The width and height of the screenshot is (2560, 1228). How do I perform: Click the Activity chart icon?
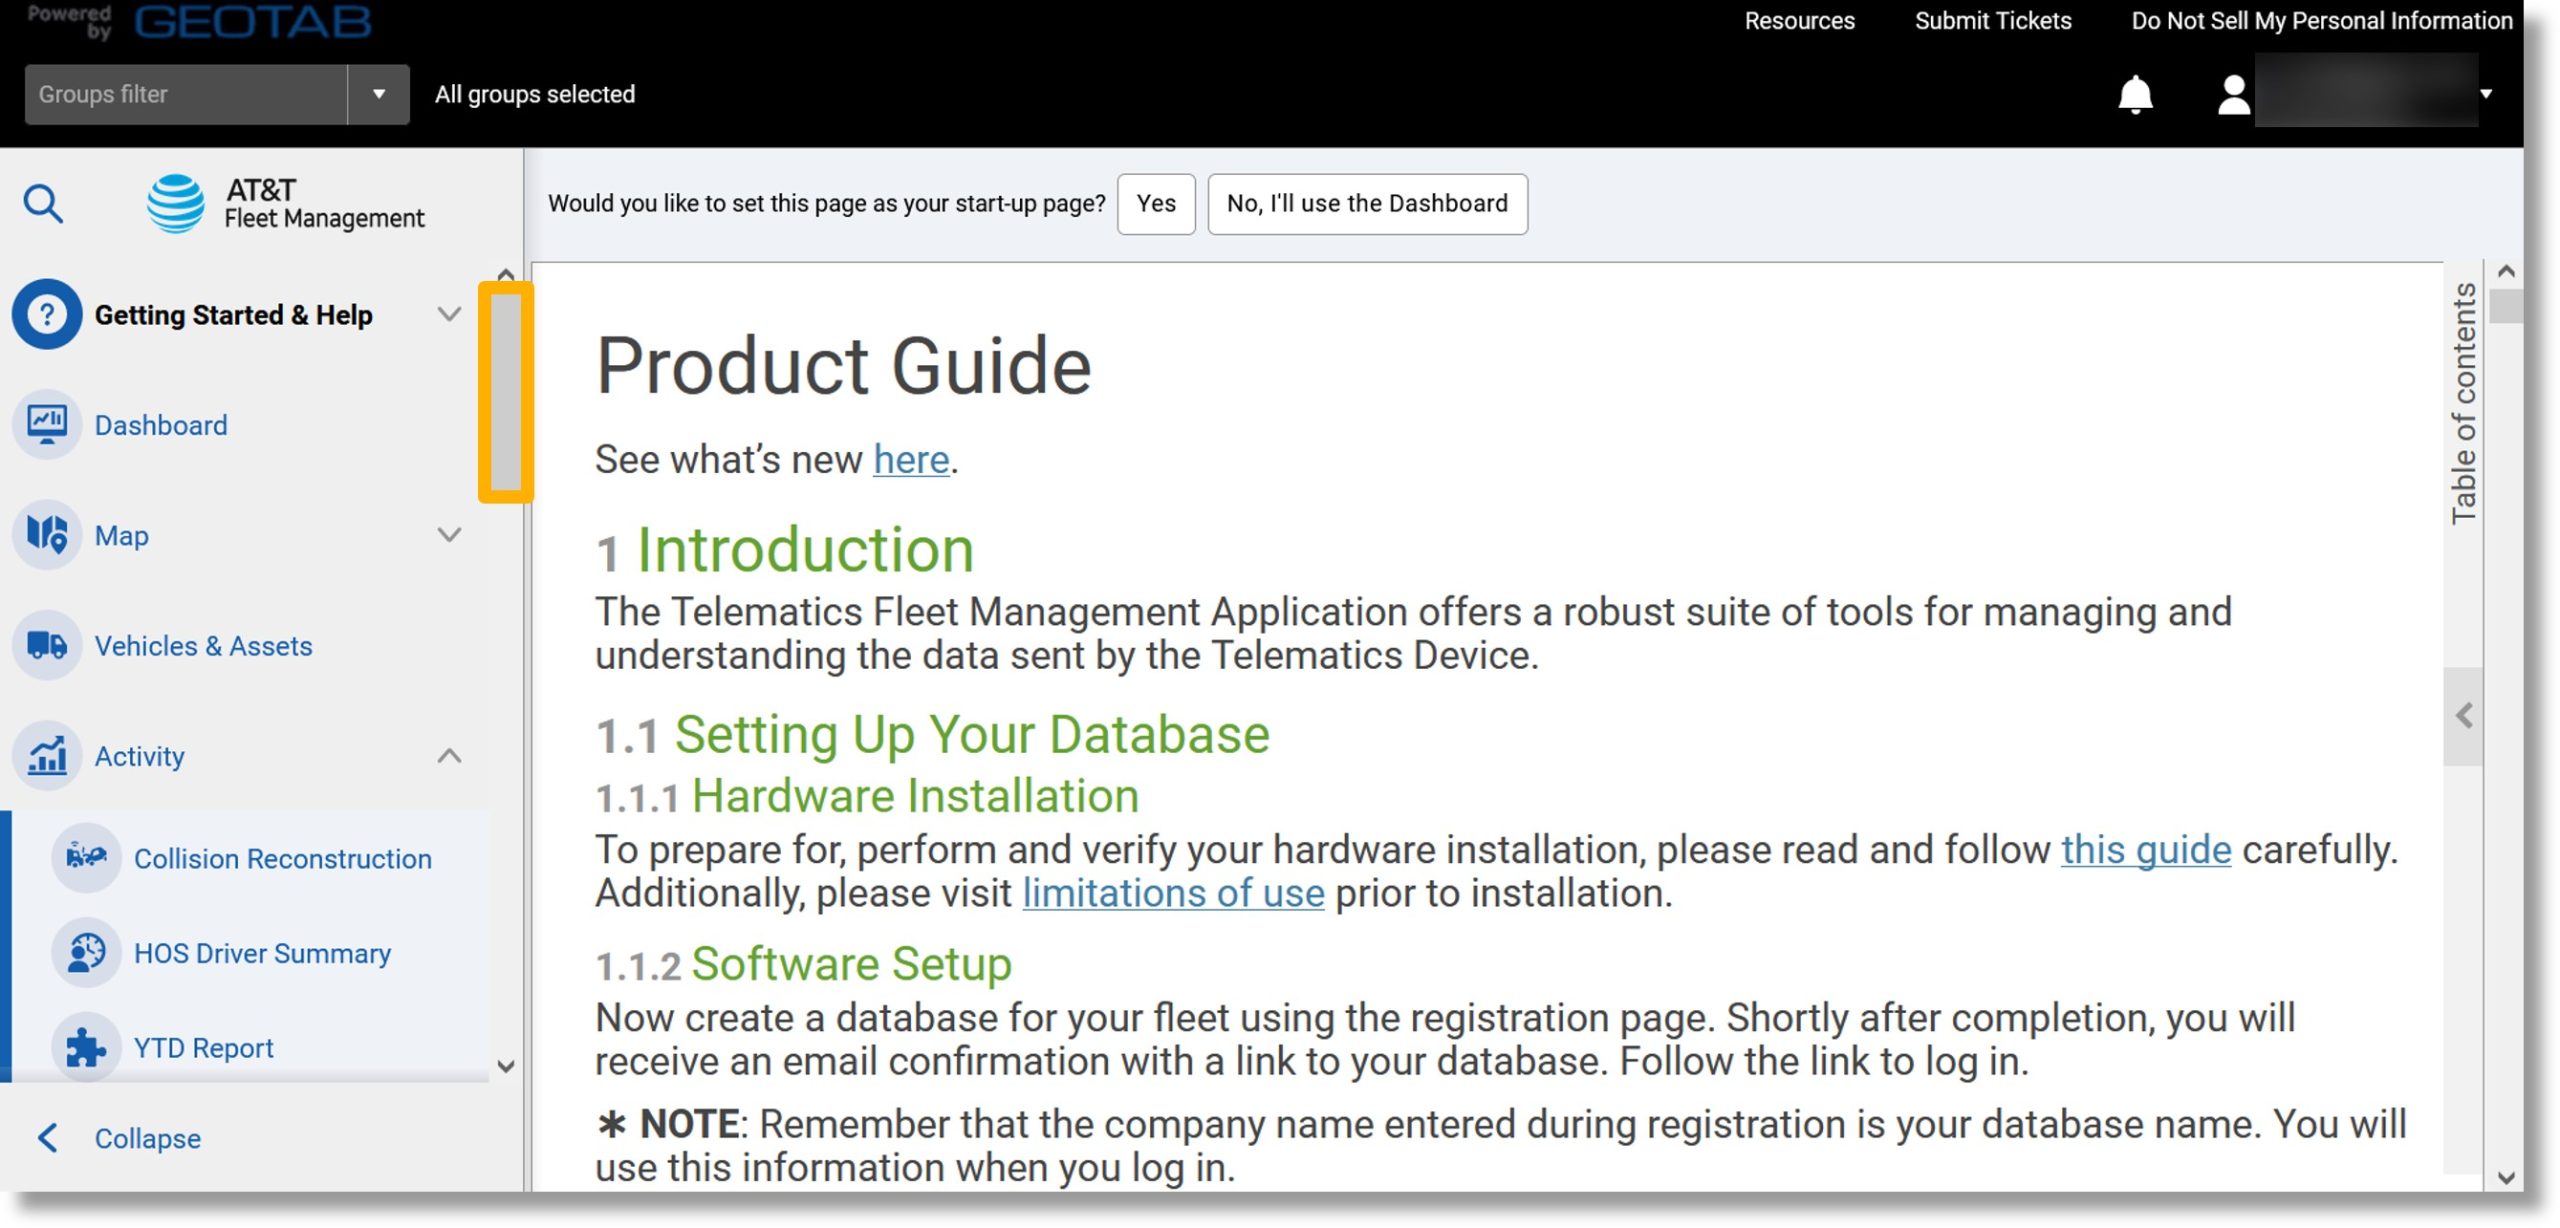47,756
